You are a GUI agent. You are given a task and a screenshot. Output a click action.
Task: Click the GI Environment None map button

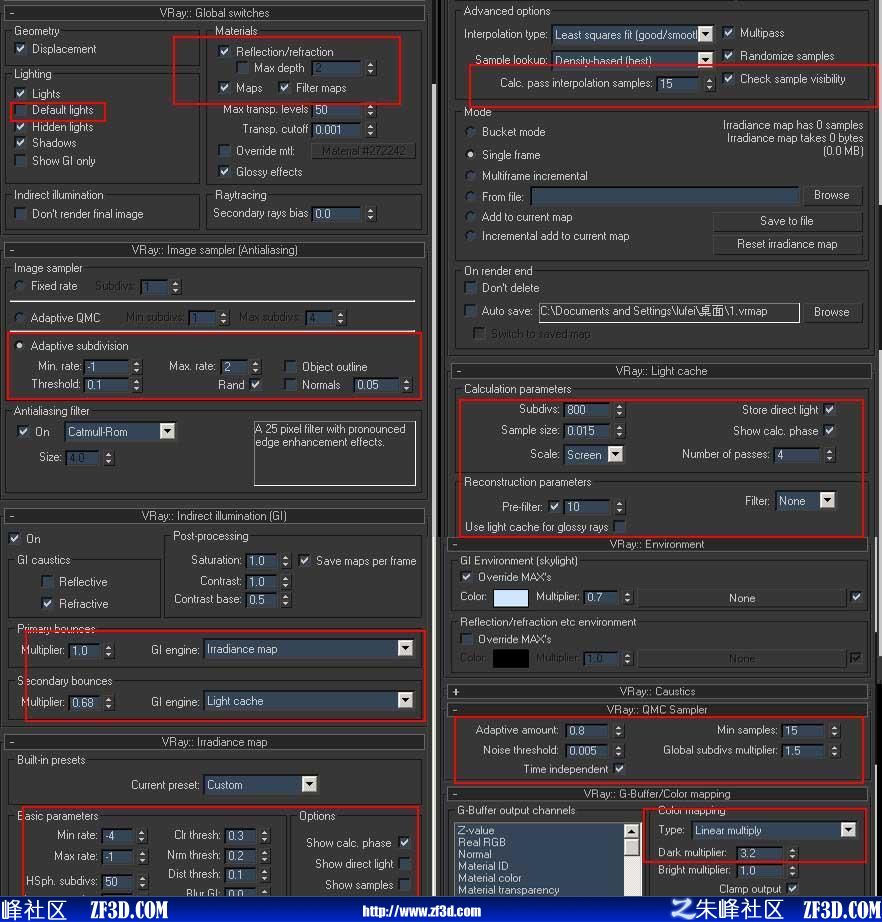(x=742, y=598)
